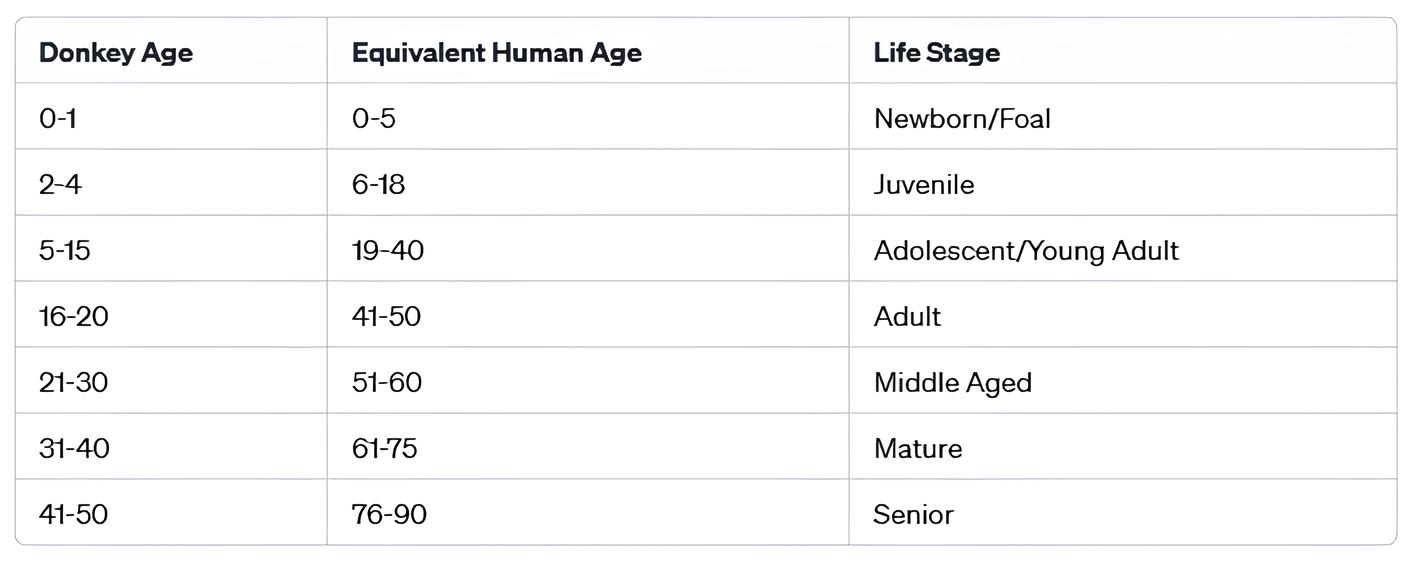Screen dimensions: 1416x564
Task: Select the human age 61-75 cell
Action: (385, 449)
